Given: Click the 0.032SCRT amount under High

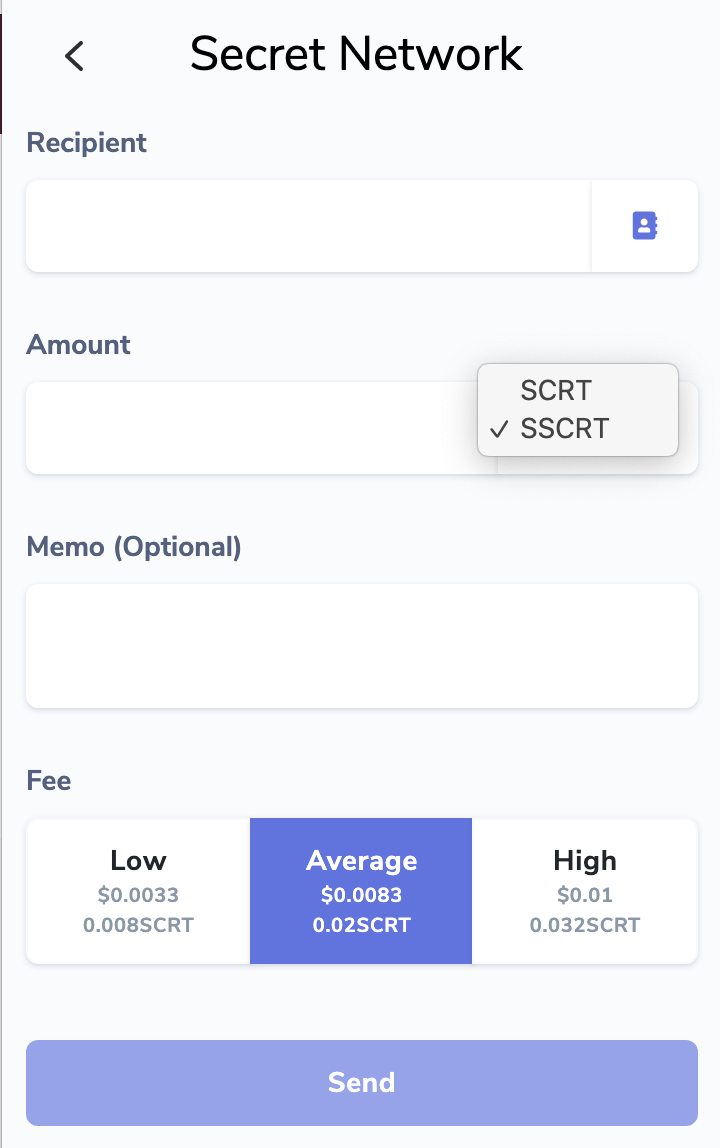Looking at the screenshot, I should (584, 925).
